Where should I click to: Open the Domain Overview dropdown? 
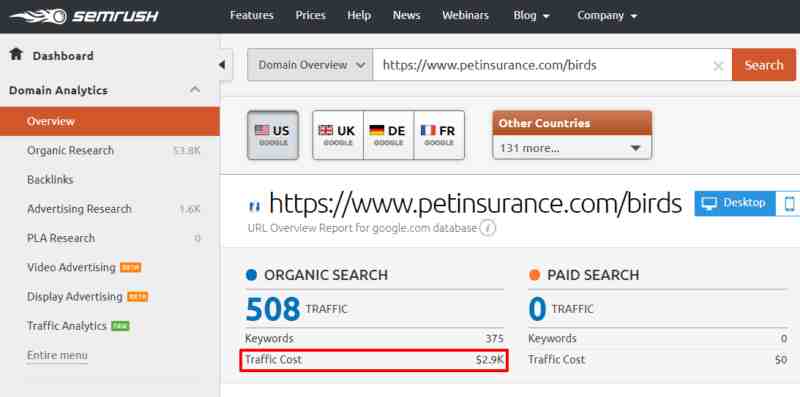(310, 65)
